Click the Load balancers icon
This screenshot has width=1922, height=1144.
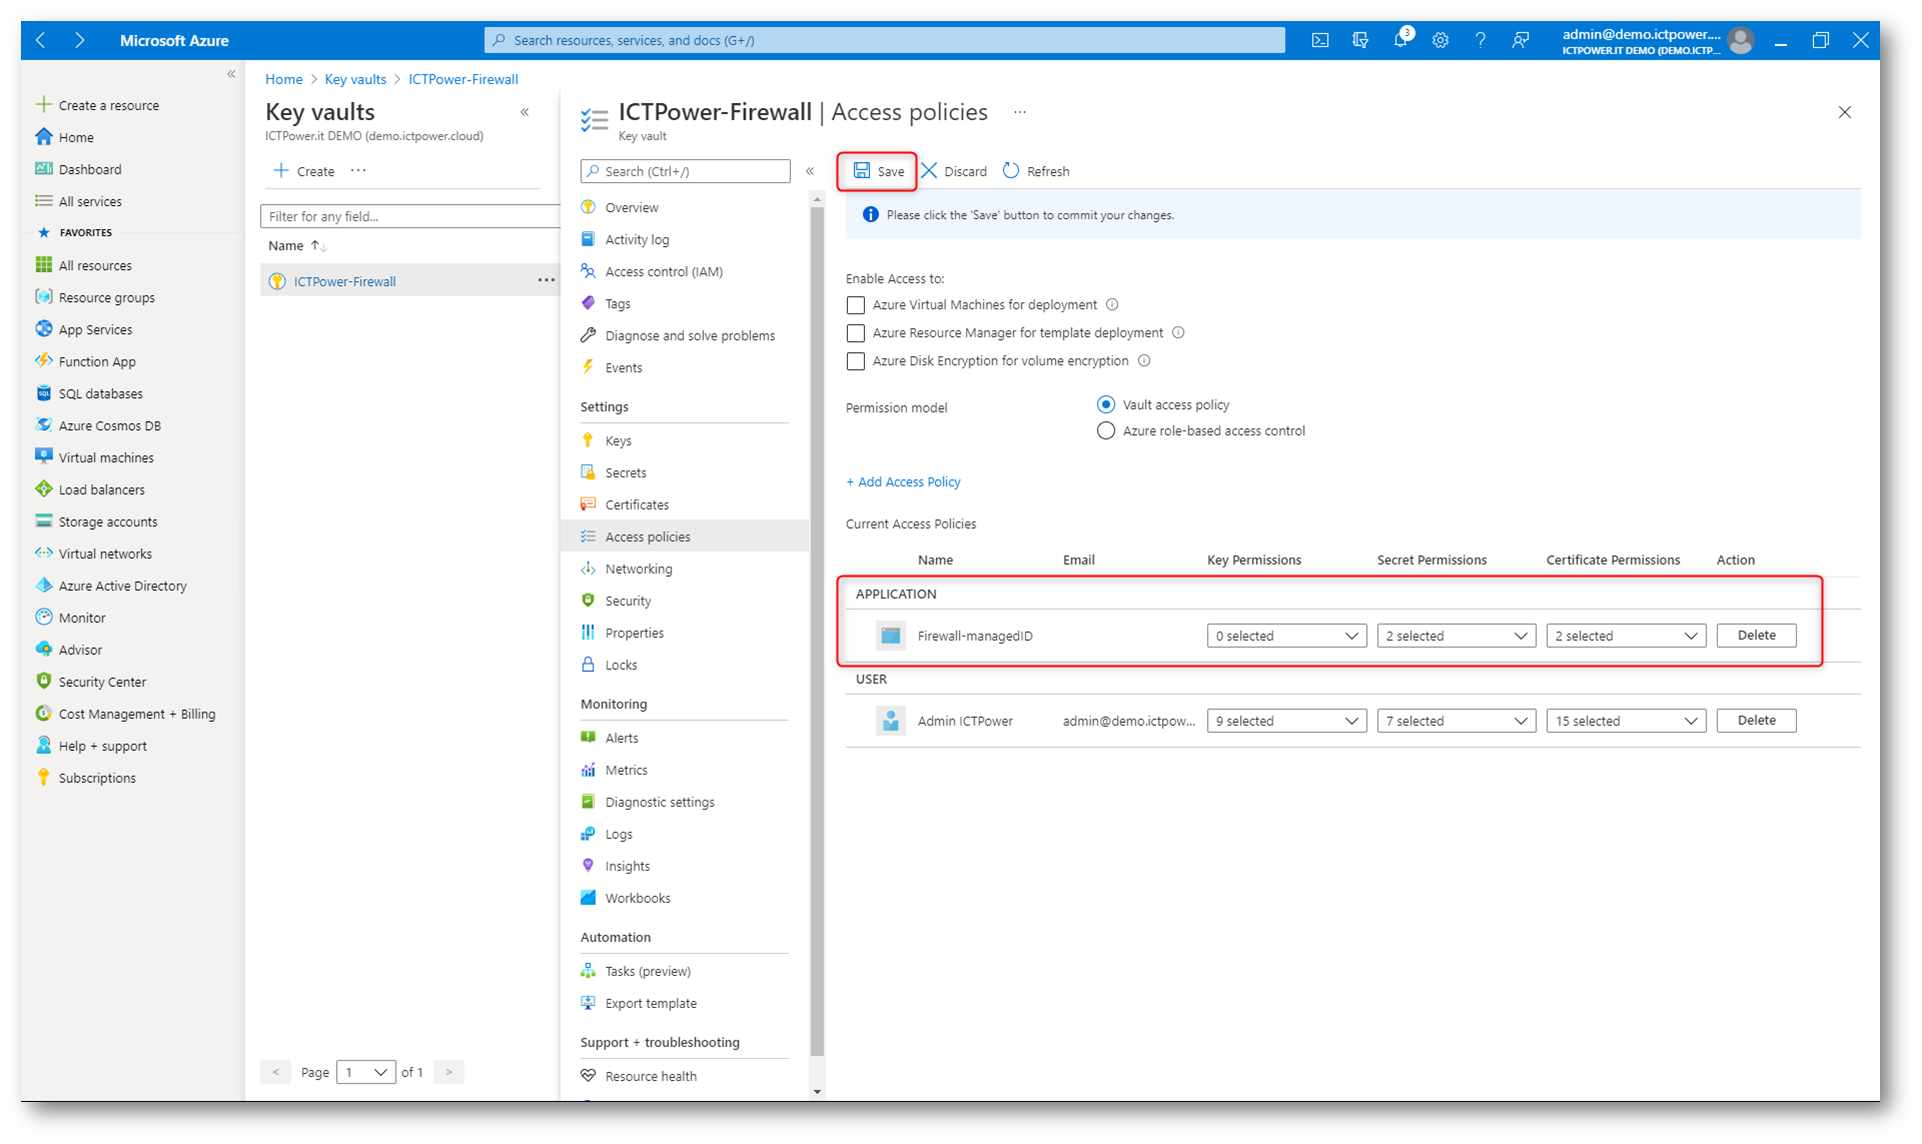(x=43, y=489)
